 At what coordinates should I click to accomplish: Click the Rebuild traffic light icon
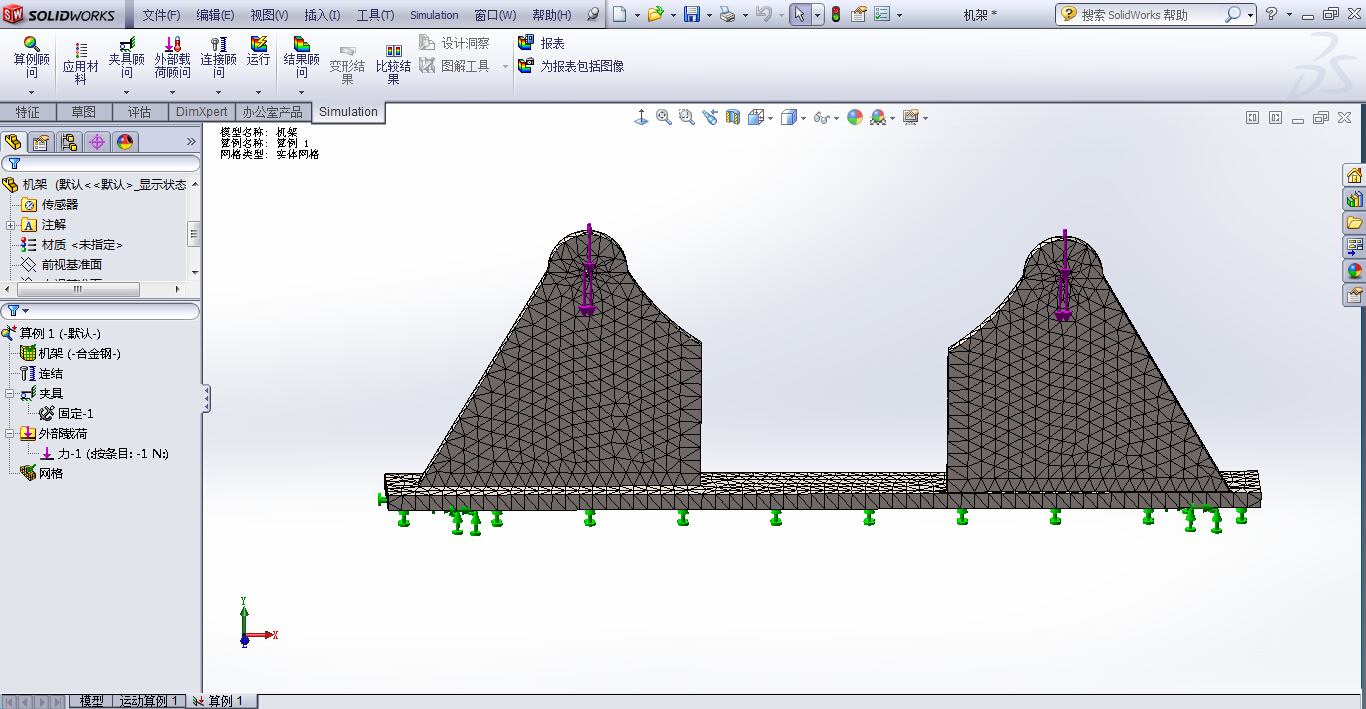tap(836, 14)
